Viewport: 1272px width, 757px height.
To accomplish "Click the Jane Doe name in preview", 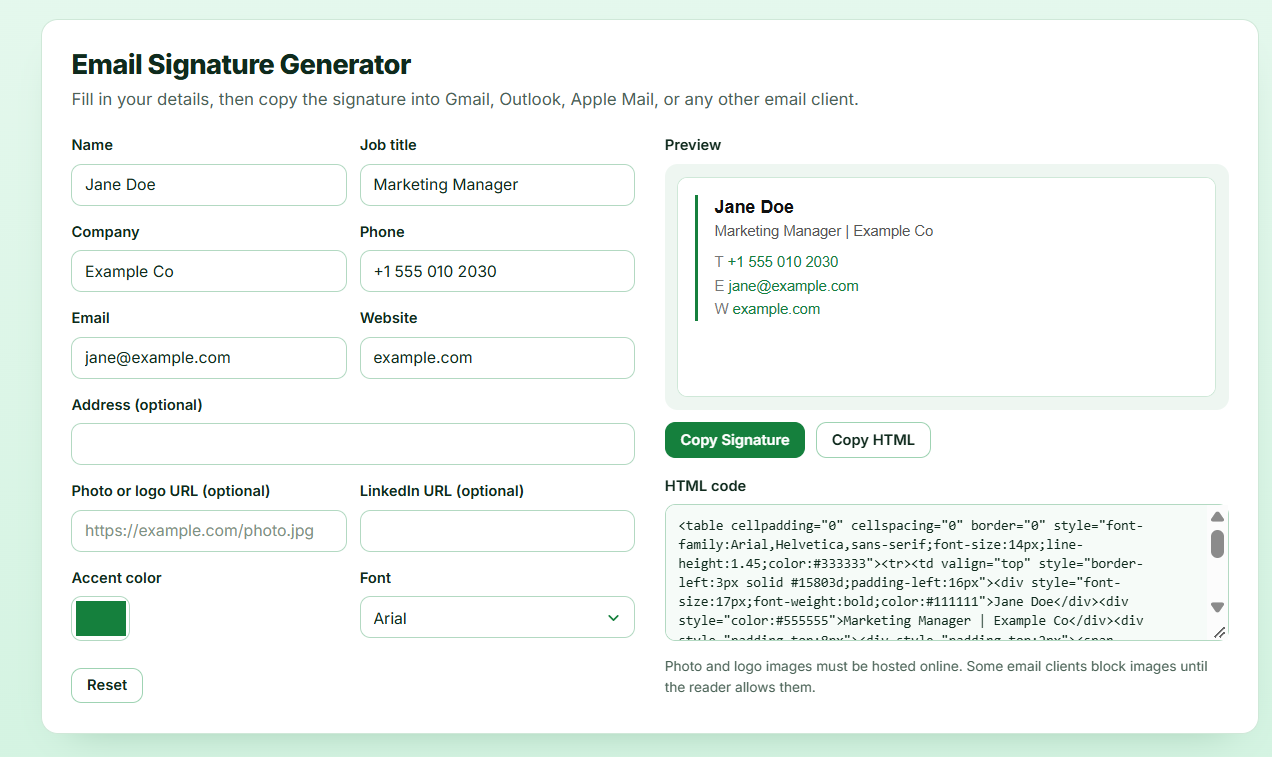I will click(x=754, y=207).
